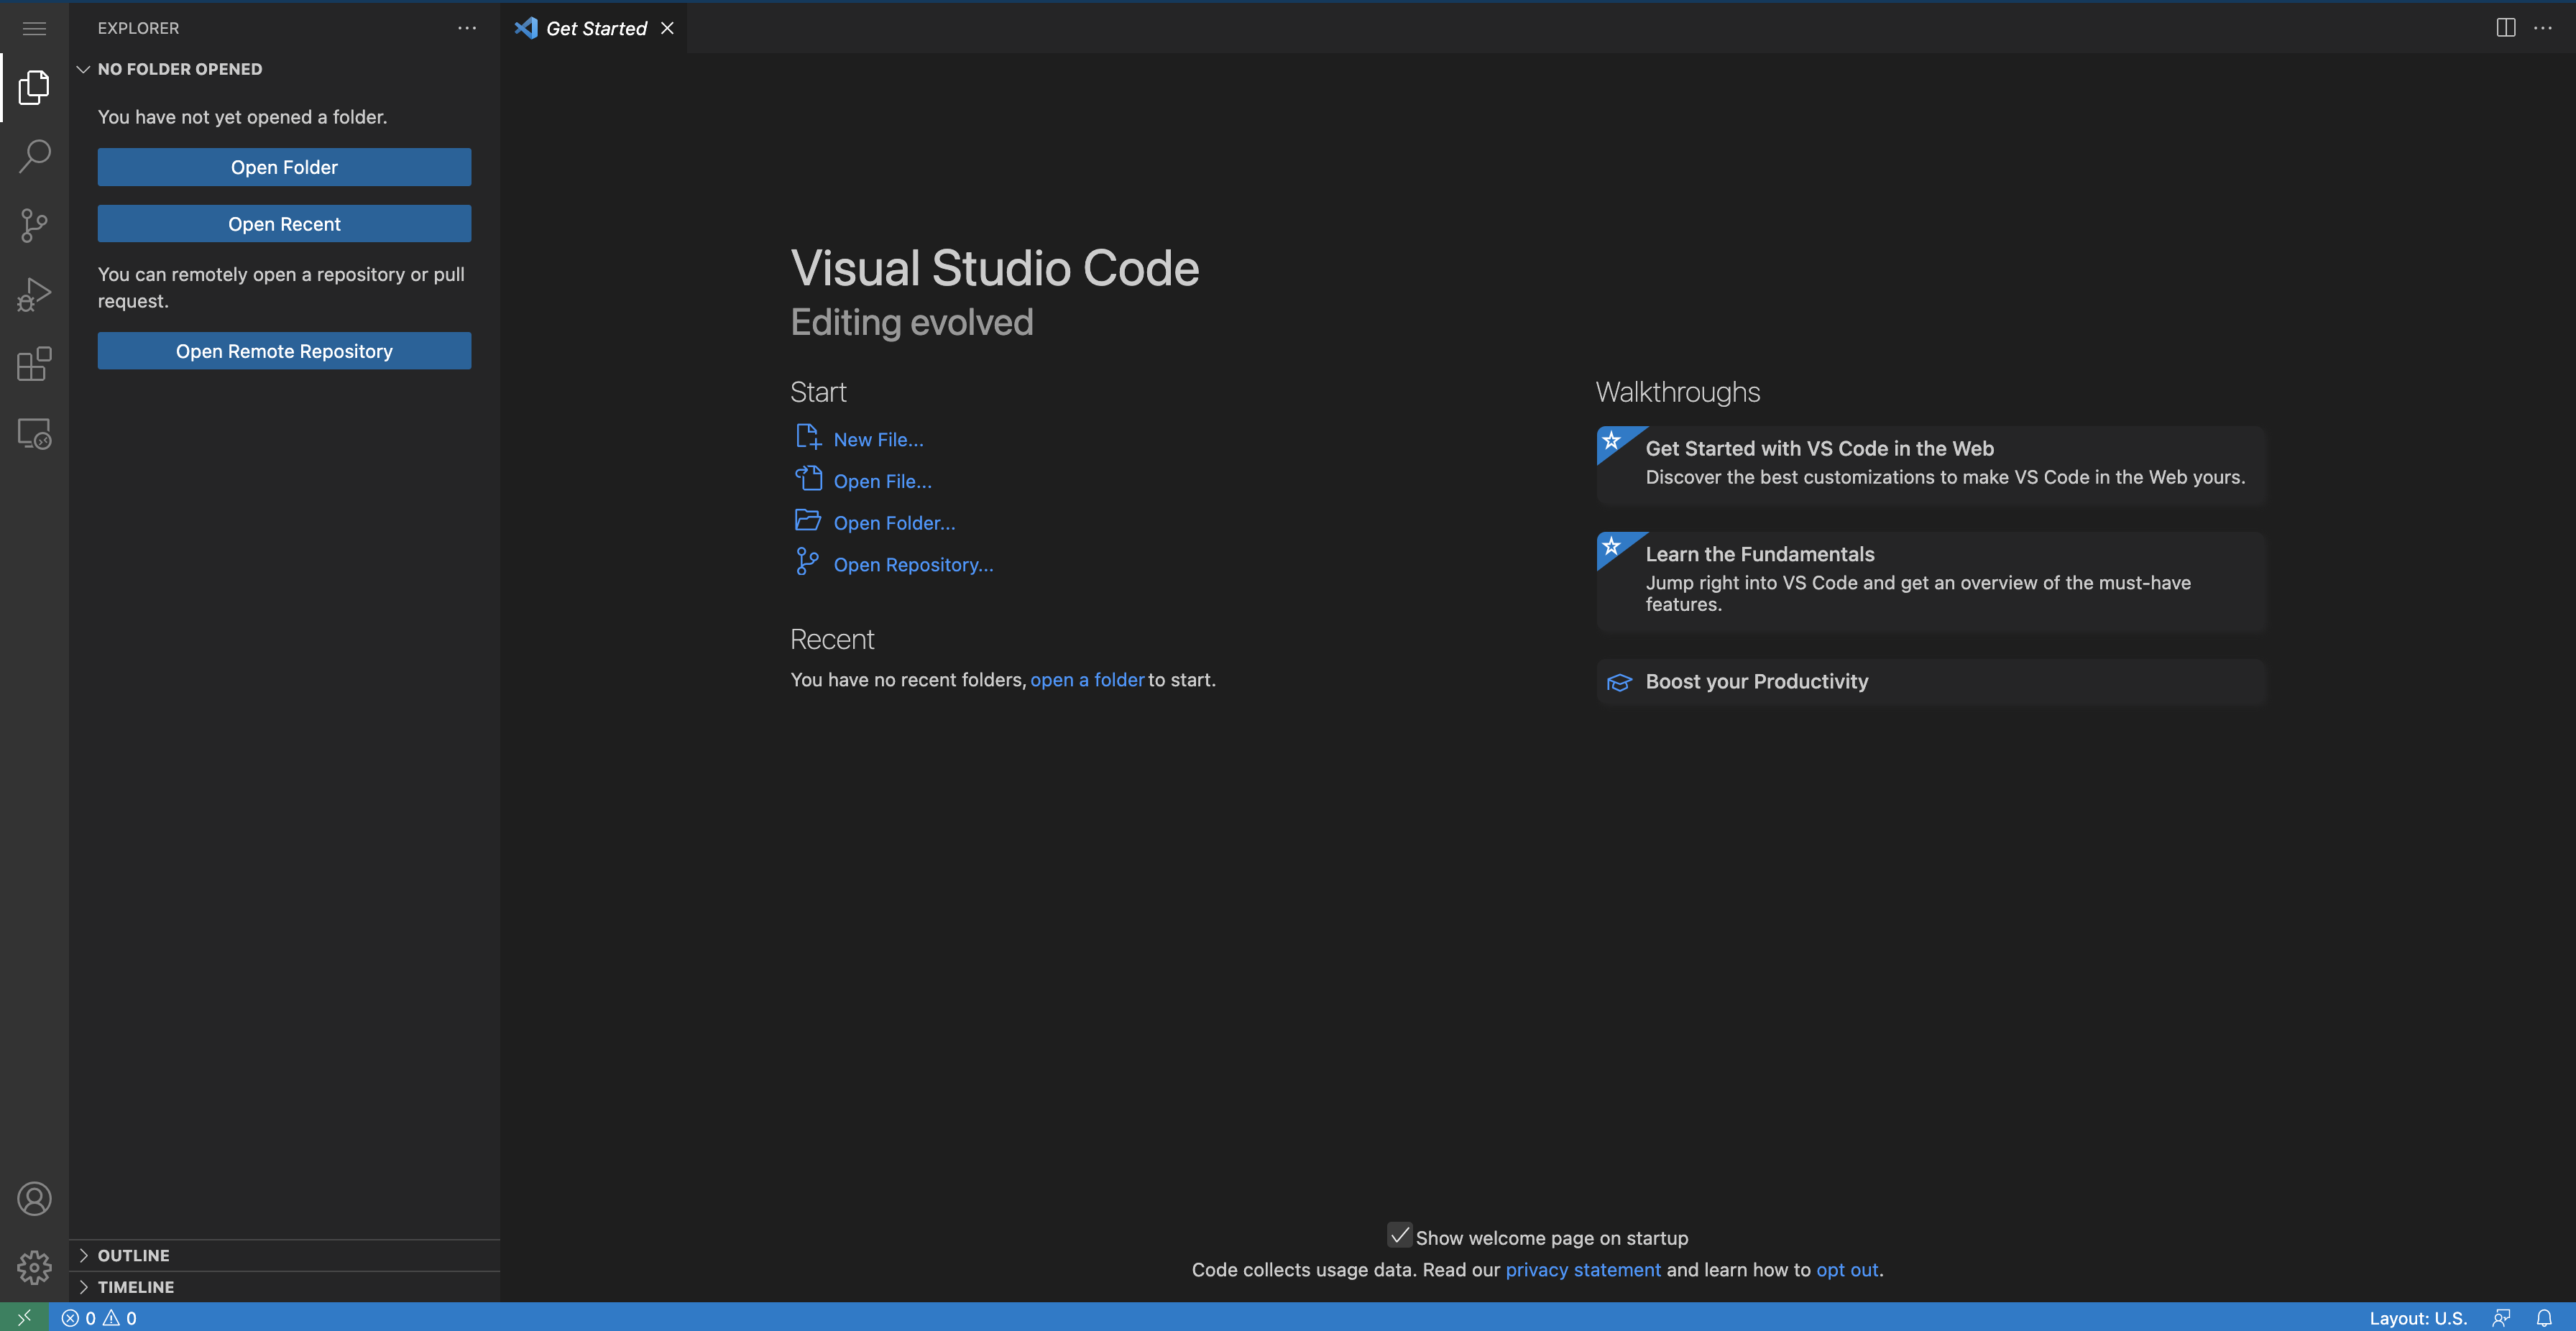Open the Accounts menu icon
The image size is (2576, 1331).
(x=34, y=1198)
